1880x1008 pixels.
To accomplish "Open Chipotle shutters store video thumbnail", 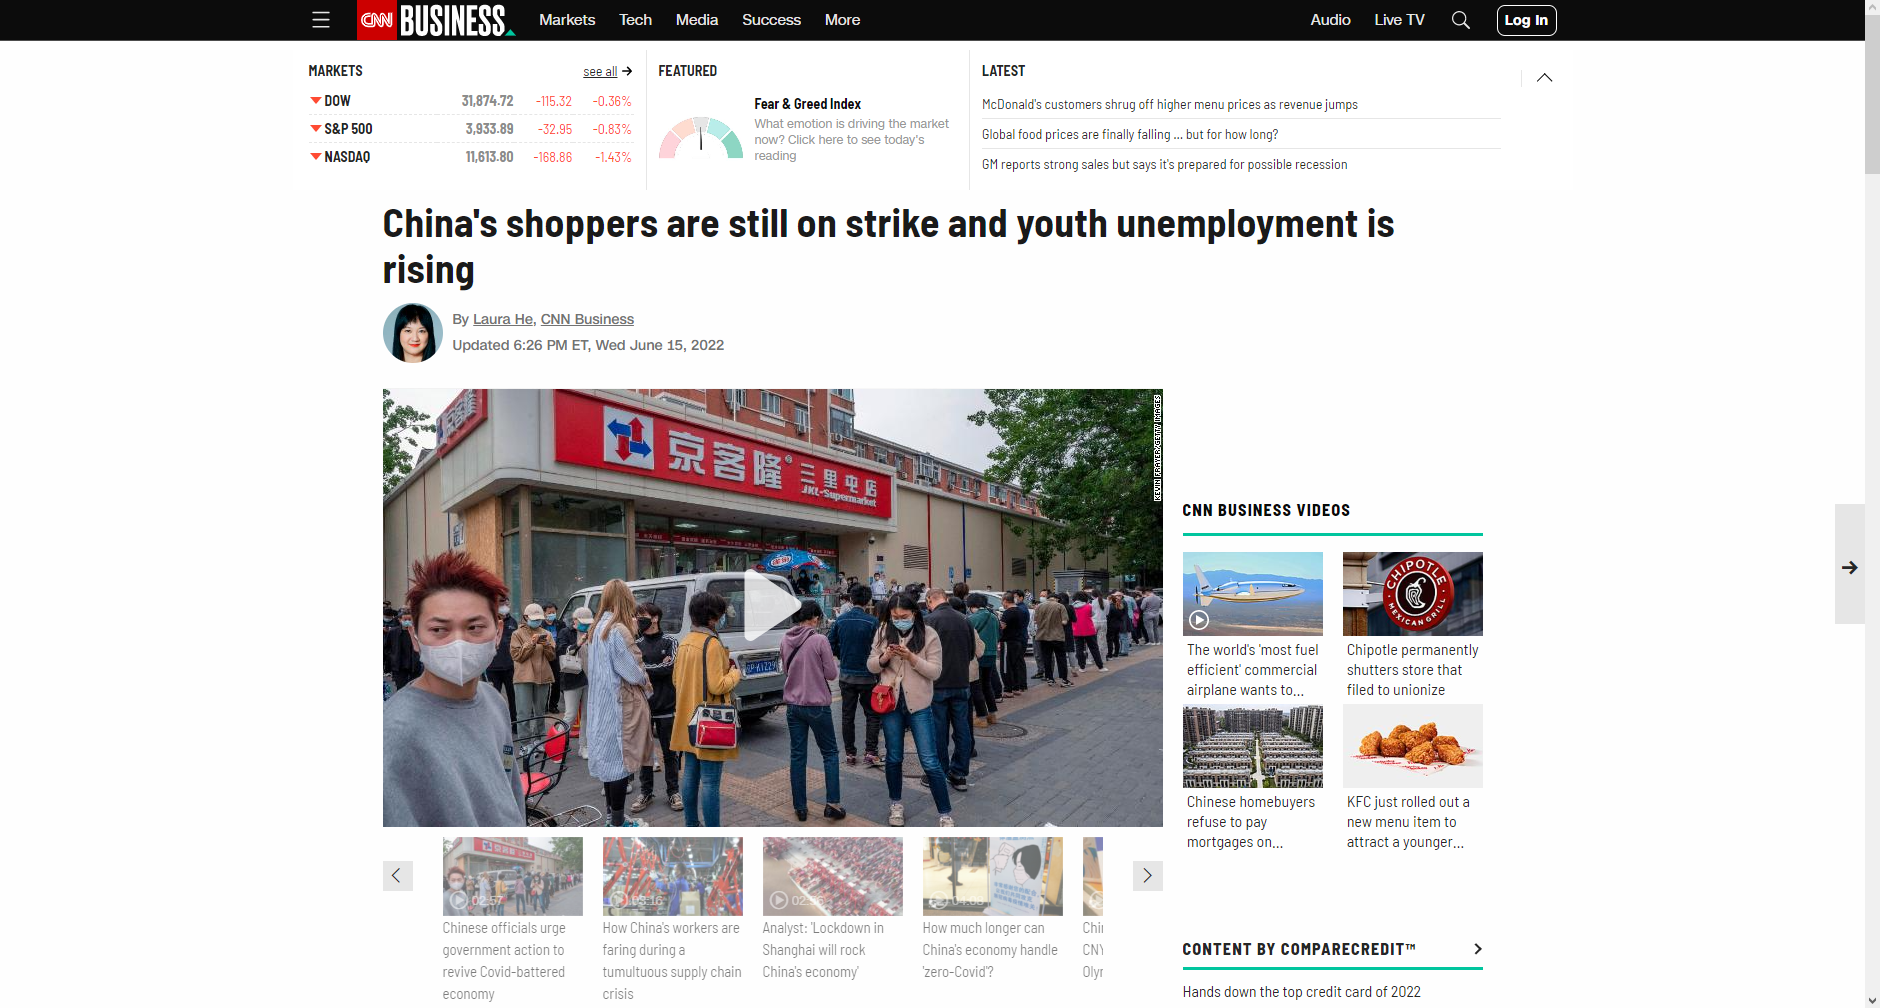I will click(x=1412, y=594).
